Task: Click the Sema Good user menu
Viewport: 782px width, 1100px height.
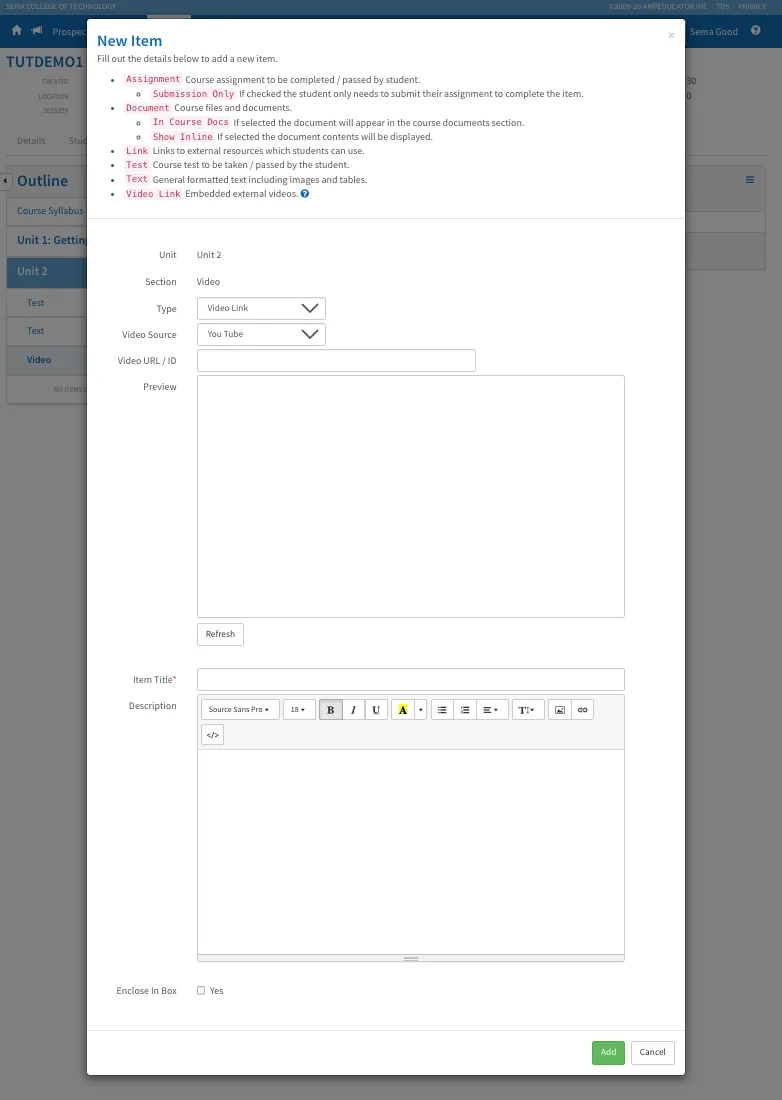Action: click(x=713, y=32)
